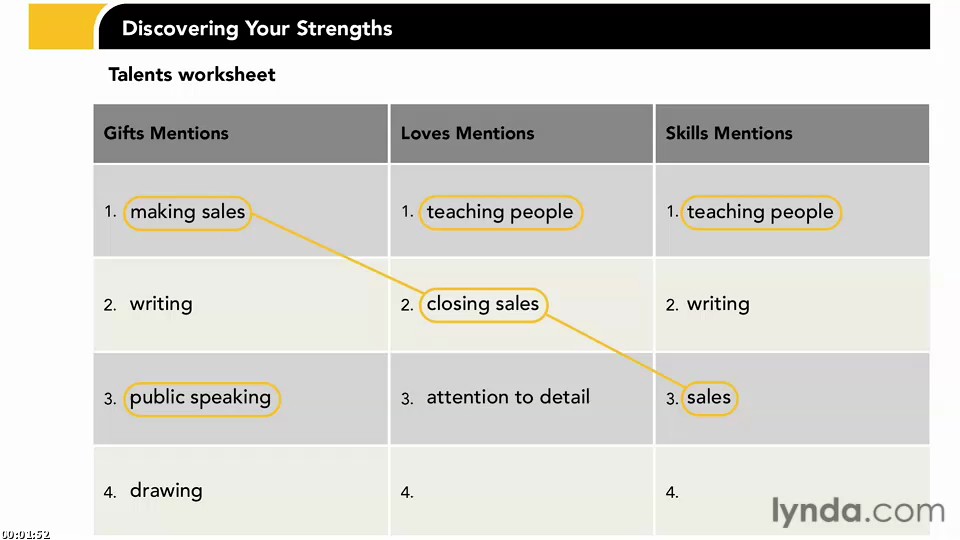Click the 'Discovering Your Strengths' title bar
The width and height of the screenshot is (960, 540).
pyautogui.click(x=514, y=27)
